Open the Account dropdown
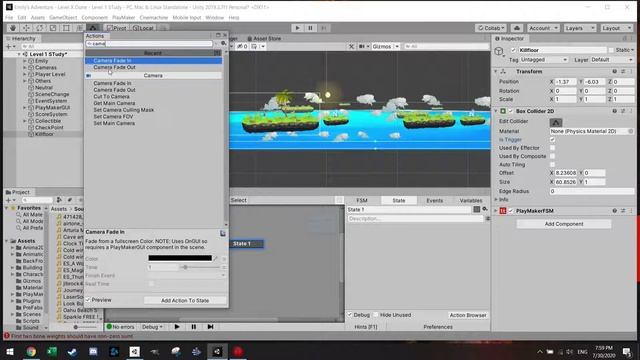640x360 pixels. [543, 28]
